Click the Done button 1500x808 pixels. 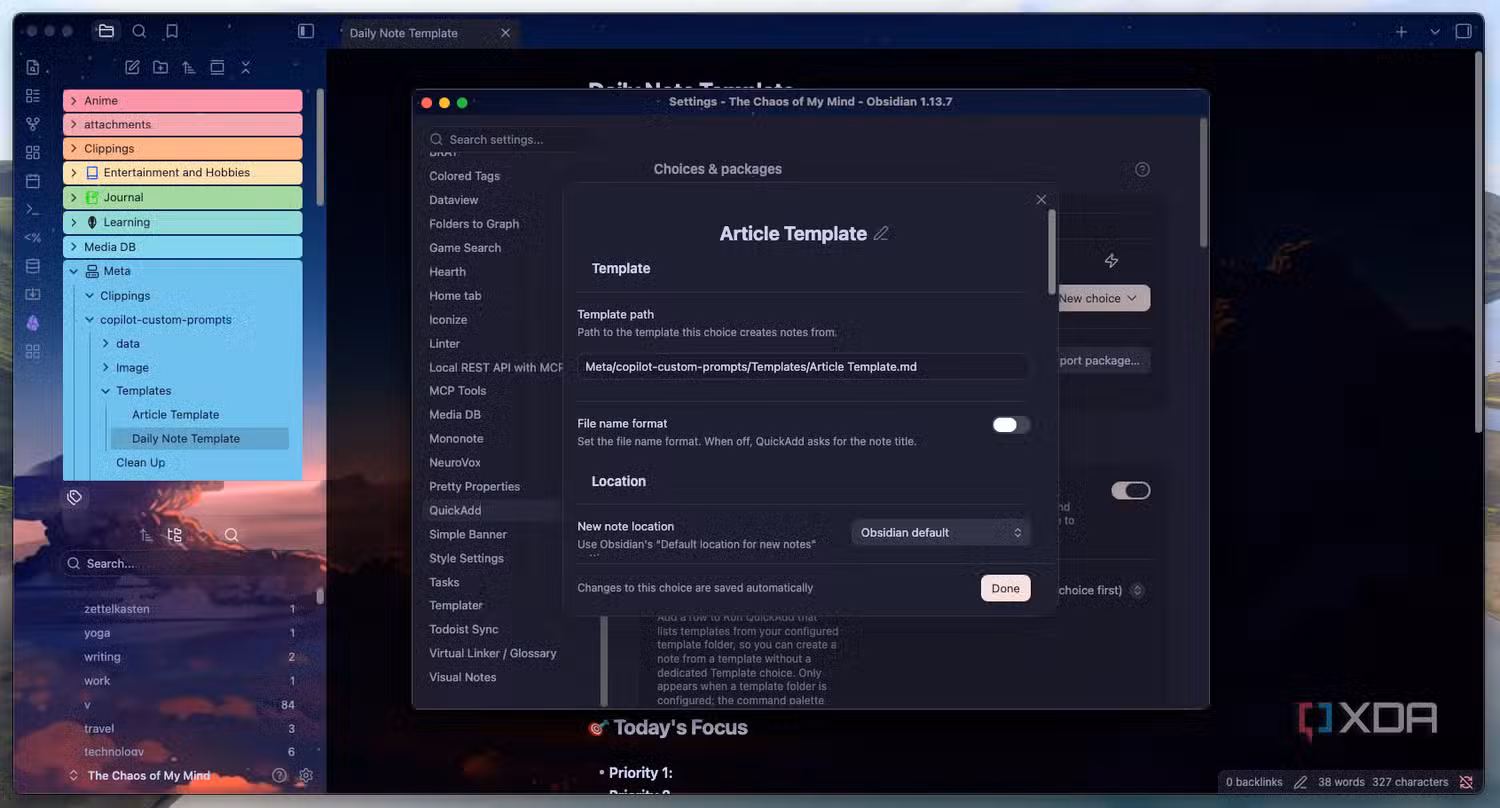(x=1005, y=588)
